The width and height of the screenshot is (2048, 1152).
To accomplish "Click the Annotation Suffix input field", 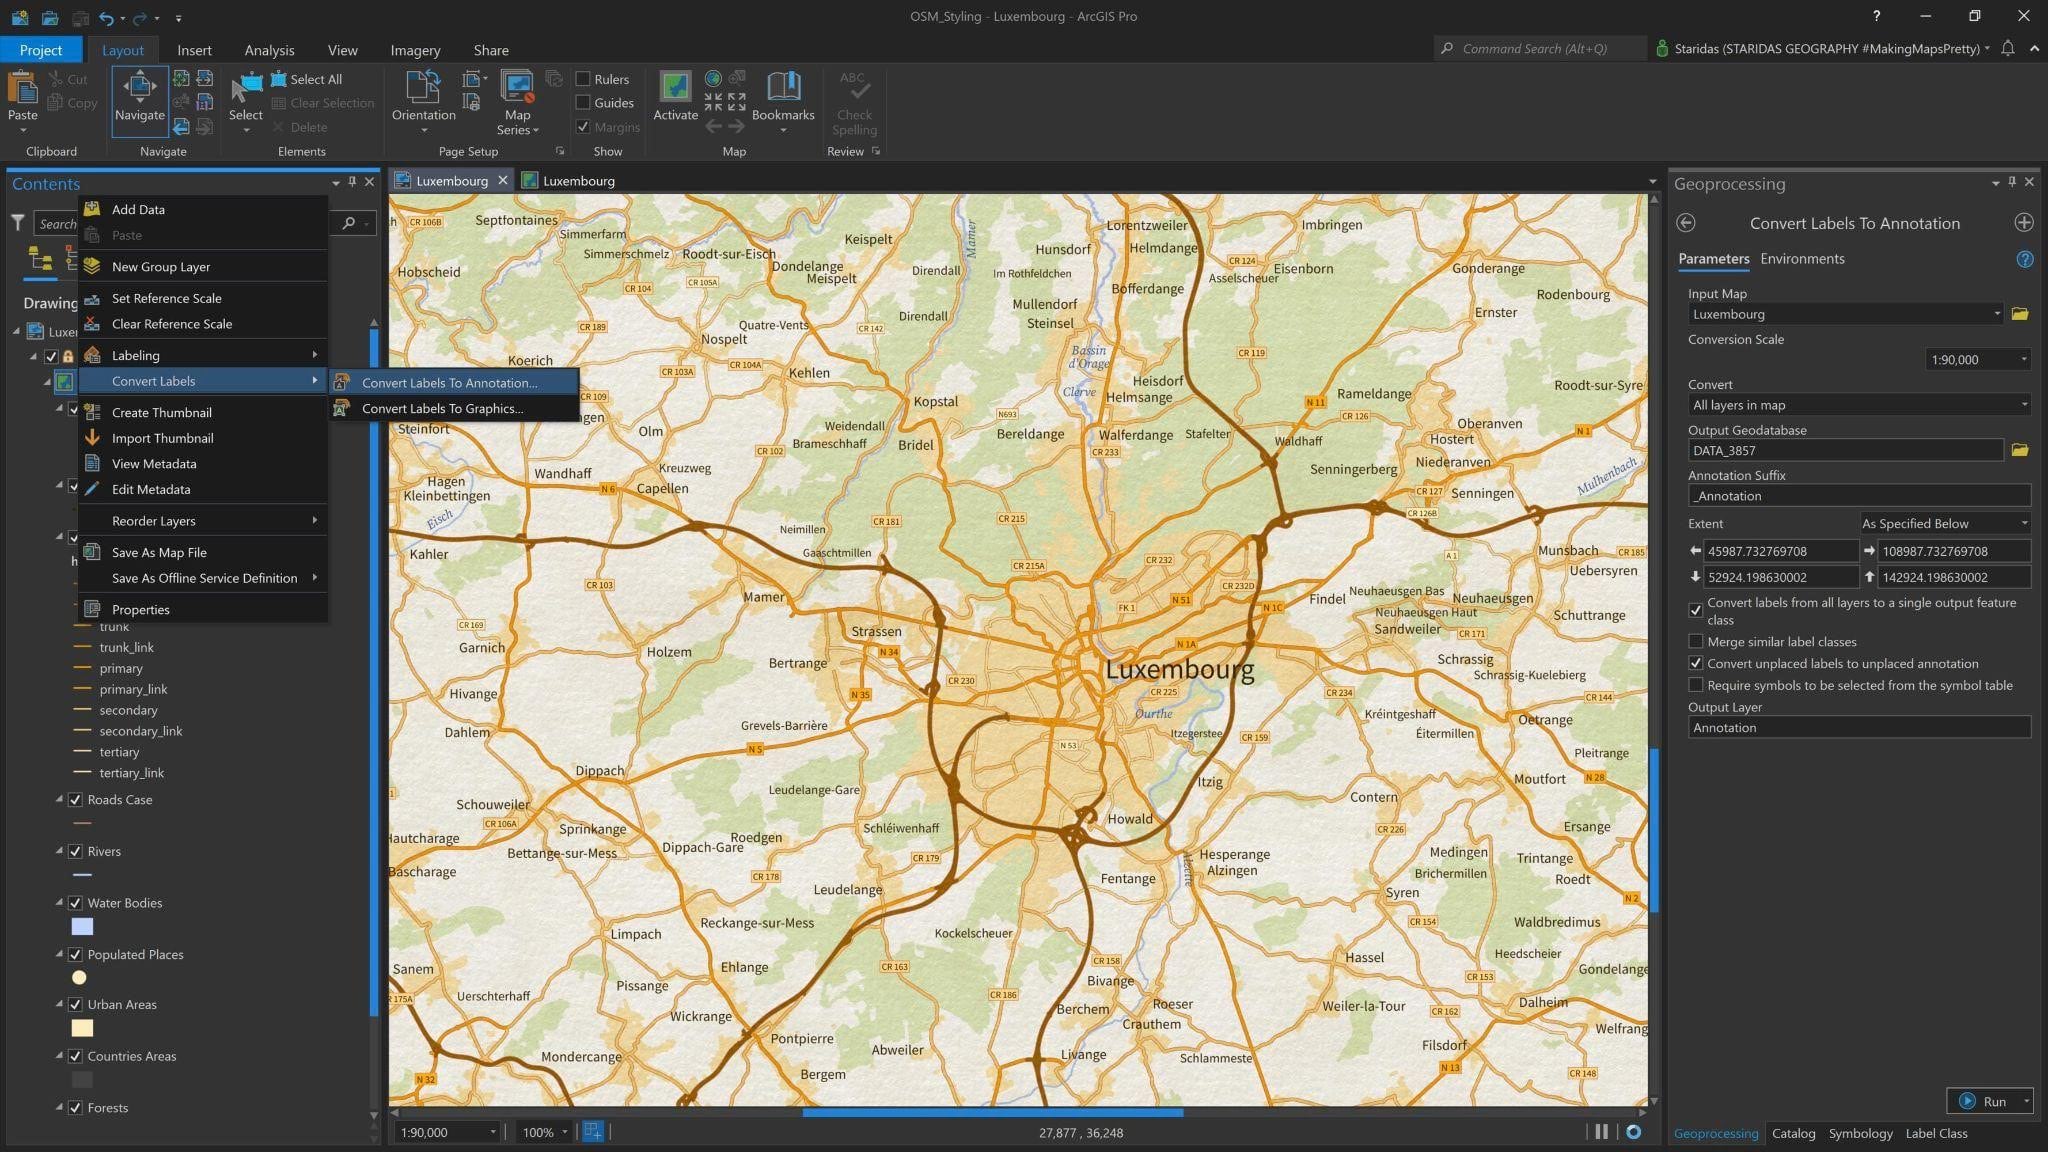I will click(1858, 496).
